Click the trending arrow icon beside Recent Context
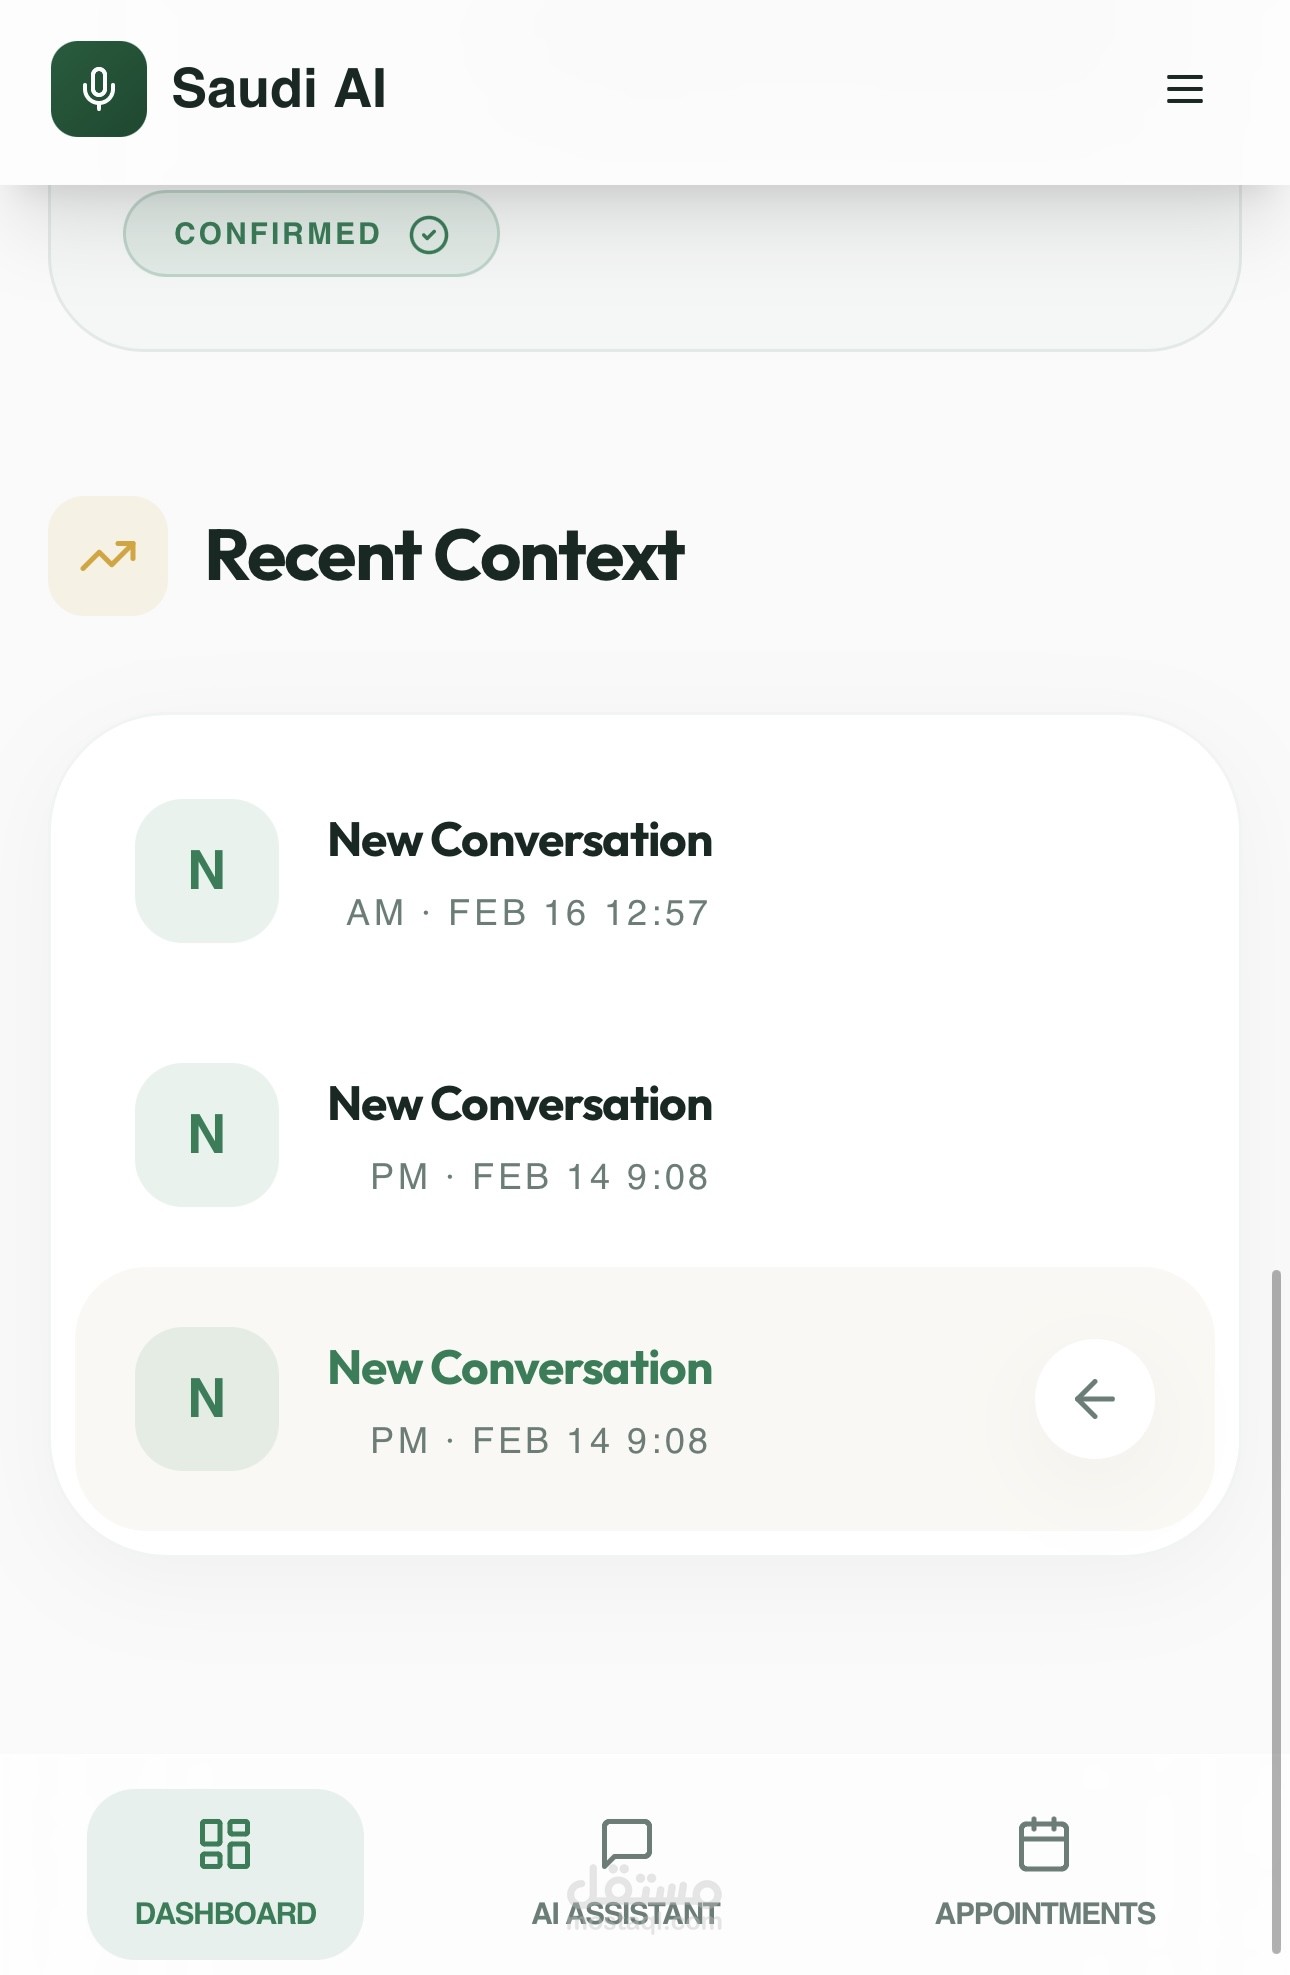Screen dimensions: 1290x1975 click(x=108, y=556)
